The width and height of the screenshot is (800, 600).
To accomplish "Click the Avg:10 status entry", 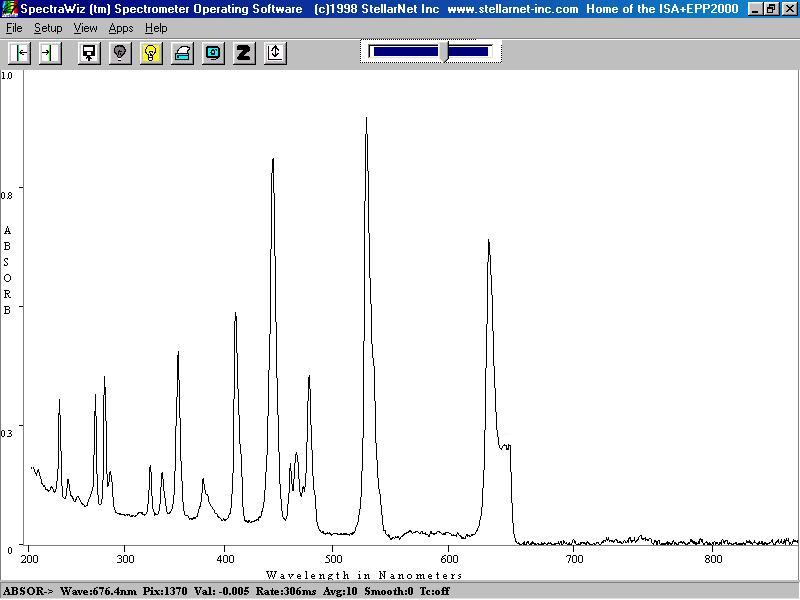I will pyautogui.click(x=340, y=591).
